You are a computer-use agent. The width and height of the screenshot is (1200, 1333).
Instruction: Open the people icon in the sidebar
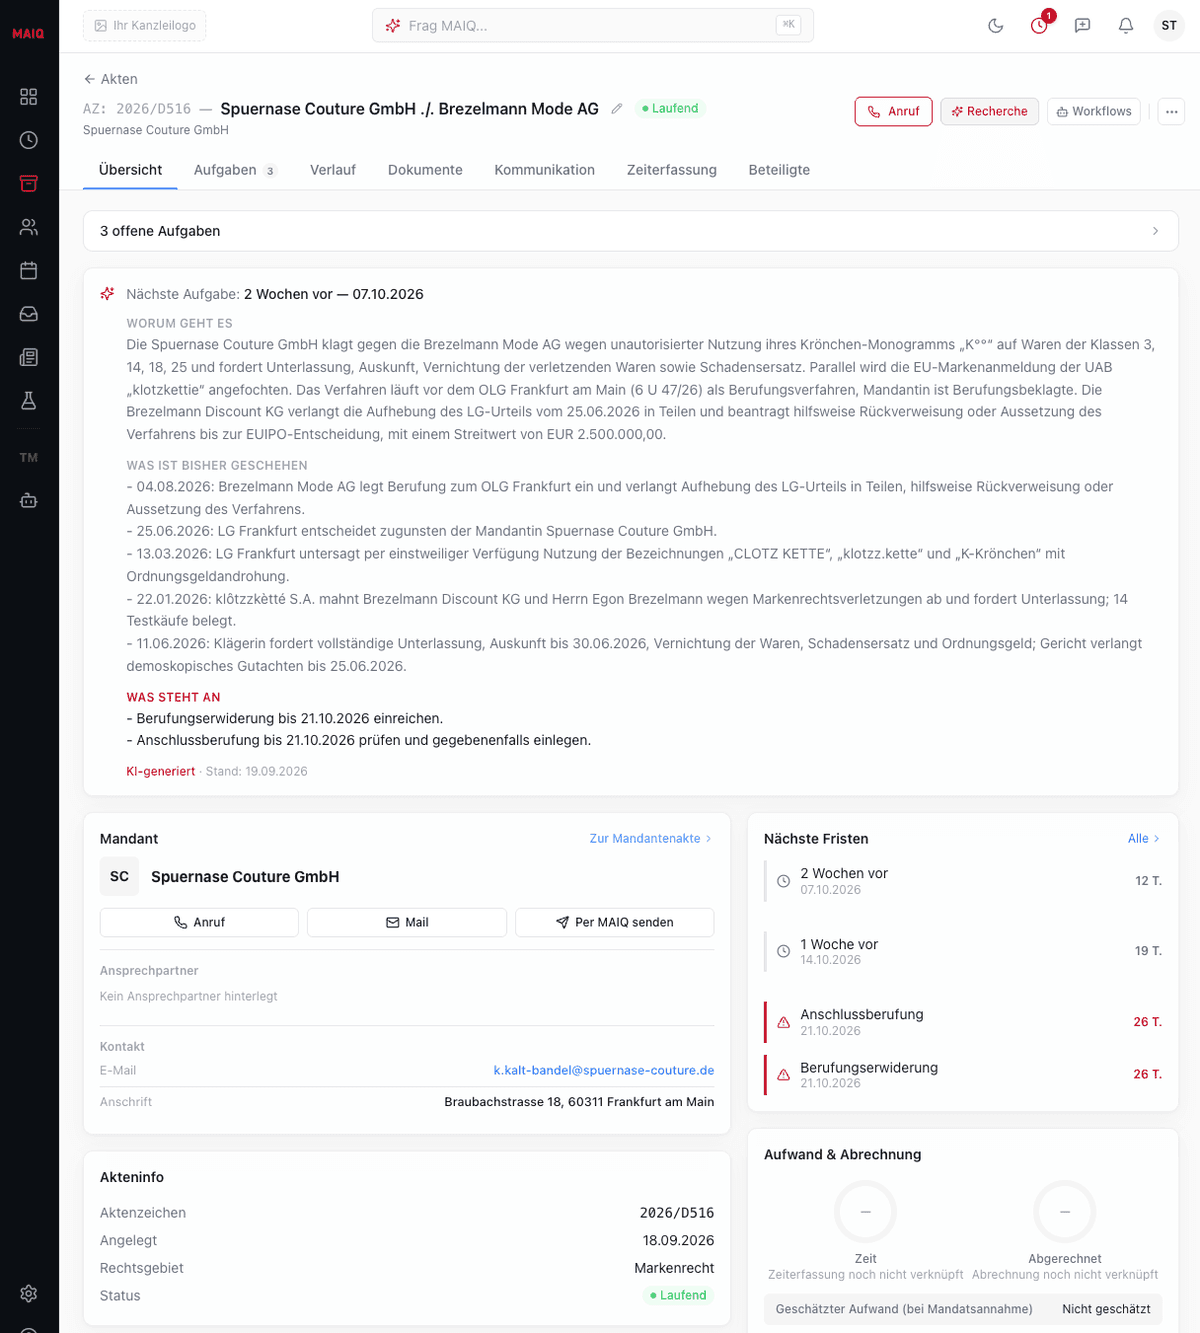point(29,227)
